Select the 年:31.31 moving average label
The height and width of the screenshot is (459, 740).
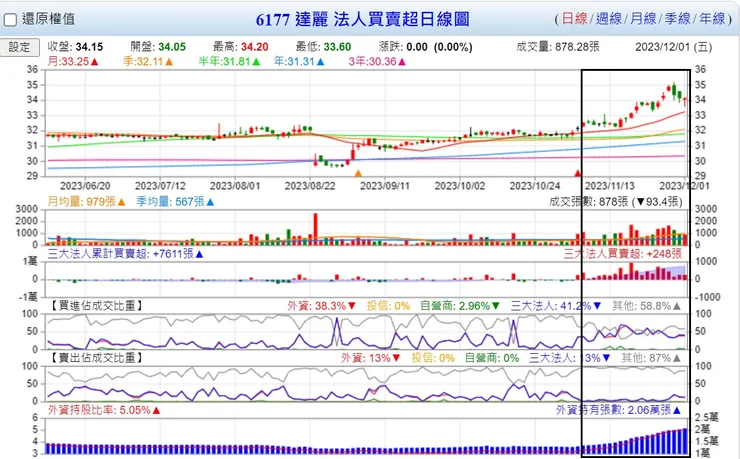pyautogui.click(x=299, y=61)
